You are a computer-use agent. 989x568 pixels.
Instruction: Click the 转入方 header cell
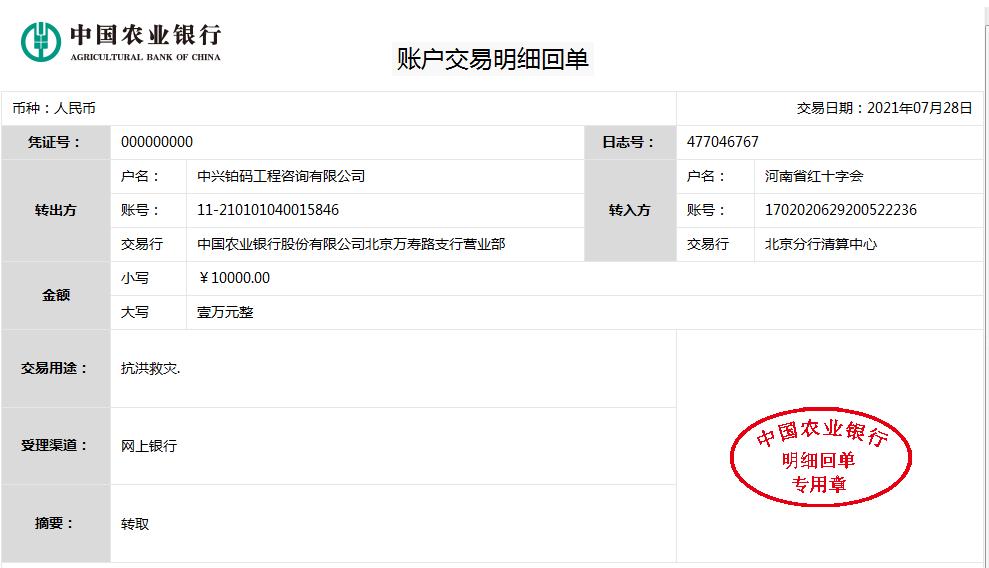(630, 211)
